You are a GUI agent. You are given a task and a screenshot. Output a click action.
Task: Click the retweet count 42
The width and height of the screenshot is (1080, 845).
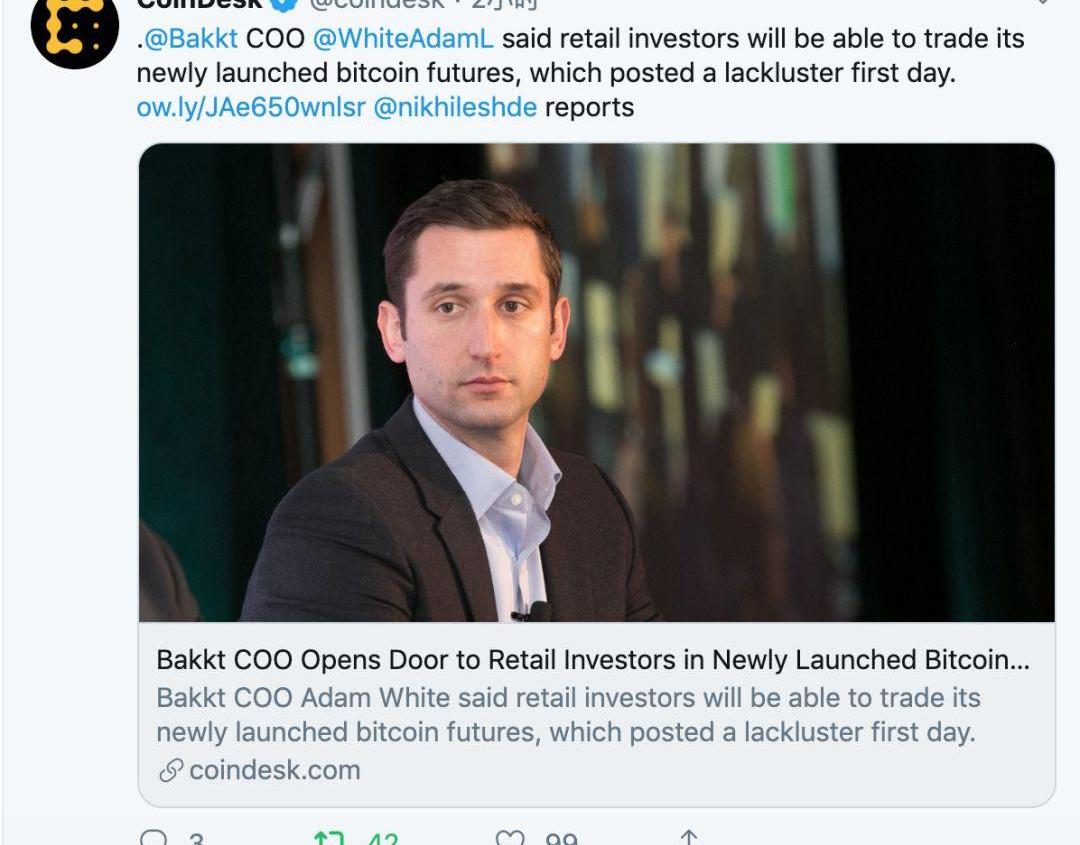click(x=382, y=838)
